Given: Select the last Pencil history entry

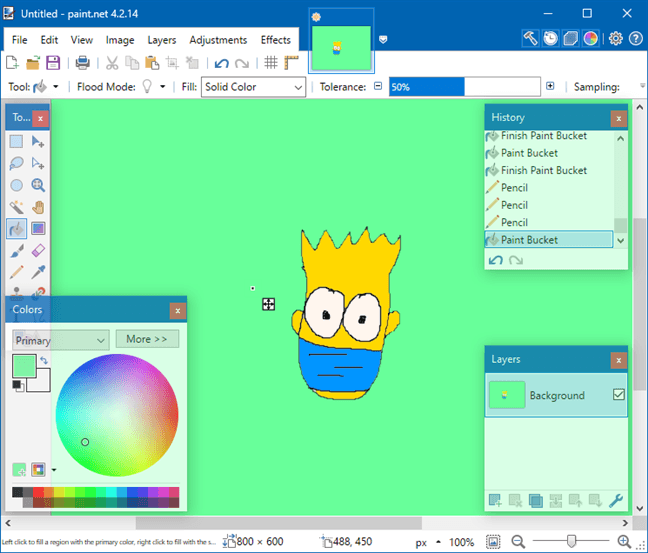Looking at the screenshot, I should [x=548, y=222].
